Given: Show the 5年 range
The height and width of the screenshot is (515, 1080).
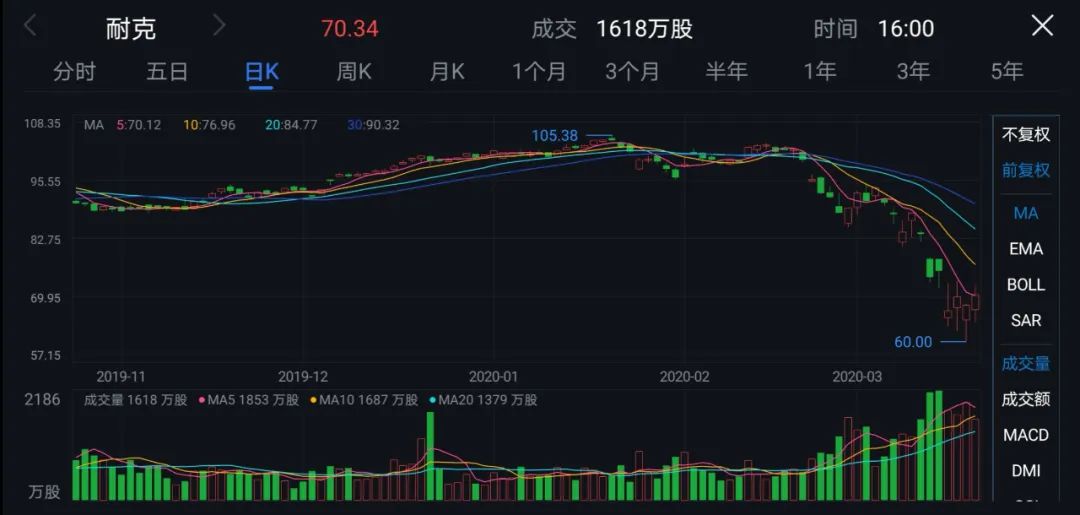Looking at the screenshot, I should pyautogui.click(x=1007, y=72).
